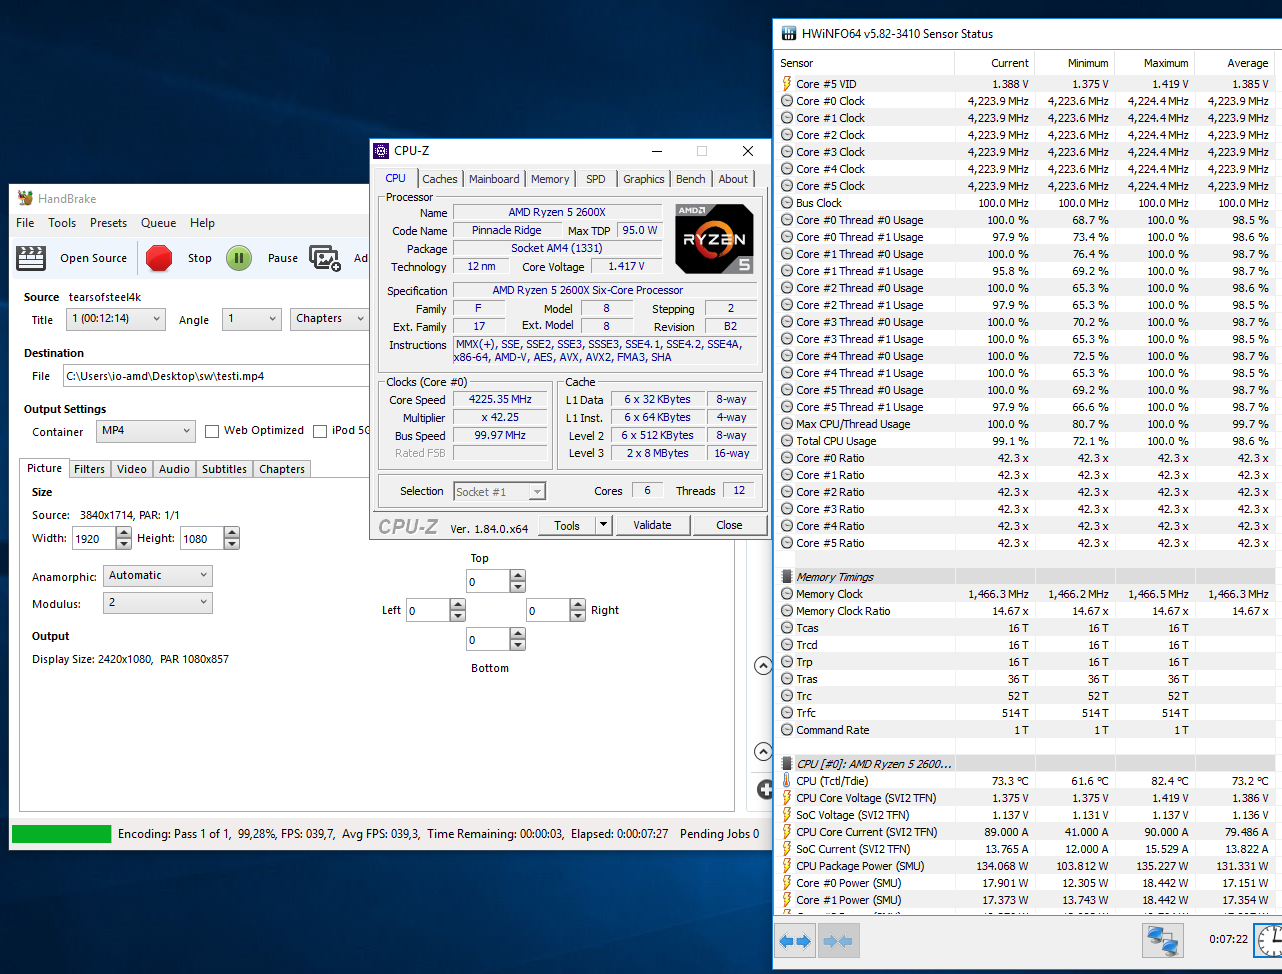Click the CPU [#0] AMD Ryzen group icon
Image resolution: width=1282 pixels, height=974 pixels.
click(x=787, y=764)
